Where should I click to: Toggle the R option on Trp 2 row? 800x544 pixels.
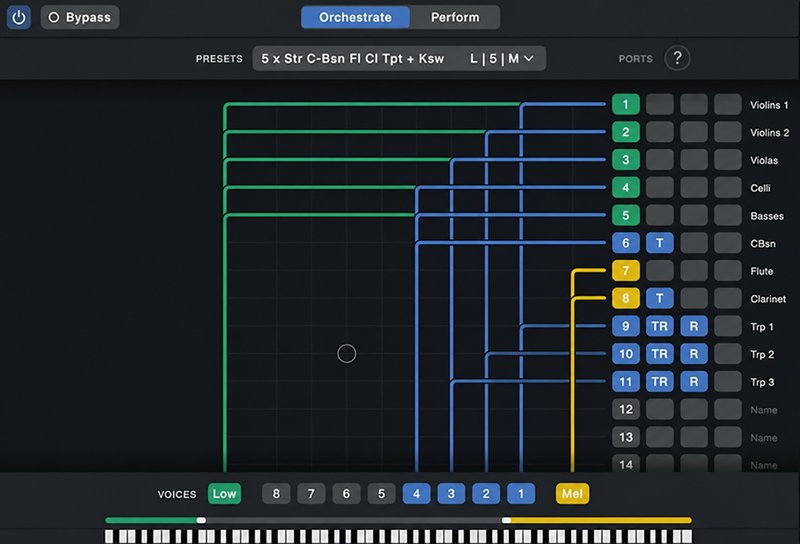(x=694, y=354)
